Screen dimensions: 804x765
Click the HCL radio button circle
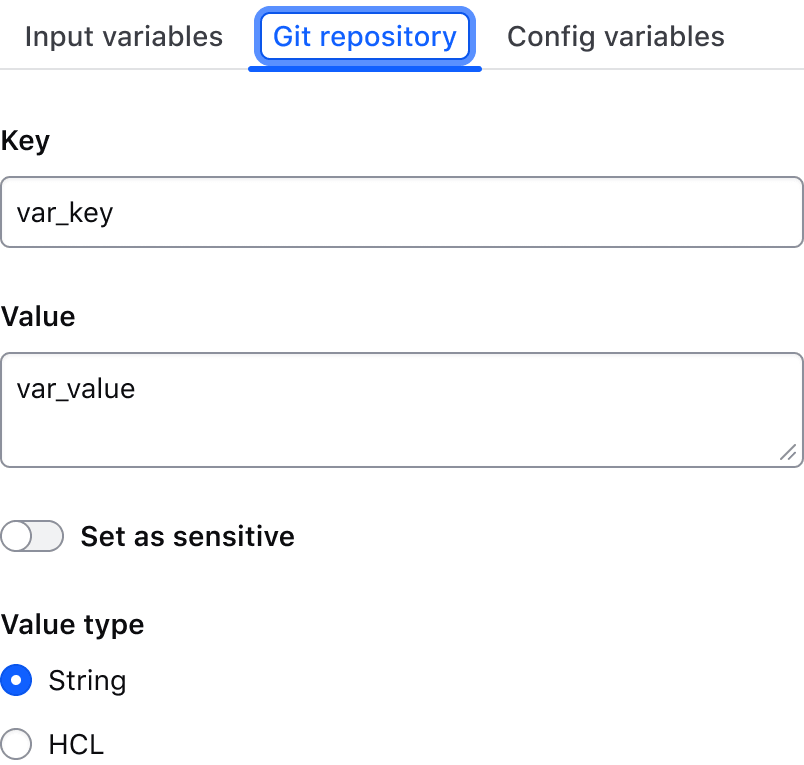tap(16, 744)
